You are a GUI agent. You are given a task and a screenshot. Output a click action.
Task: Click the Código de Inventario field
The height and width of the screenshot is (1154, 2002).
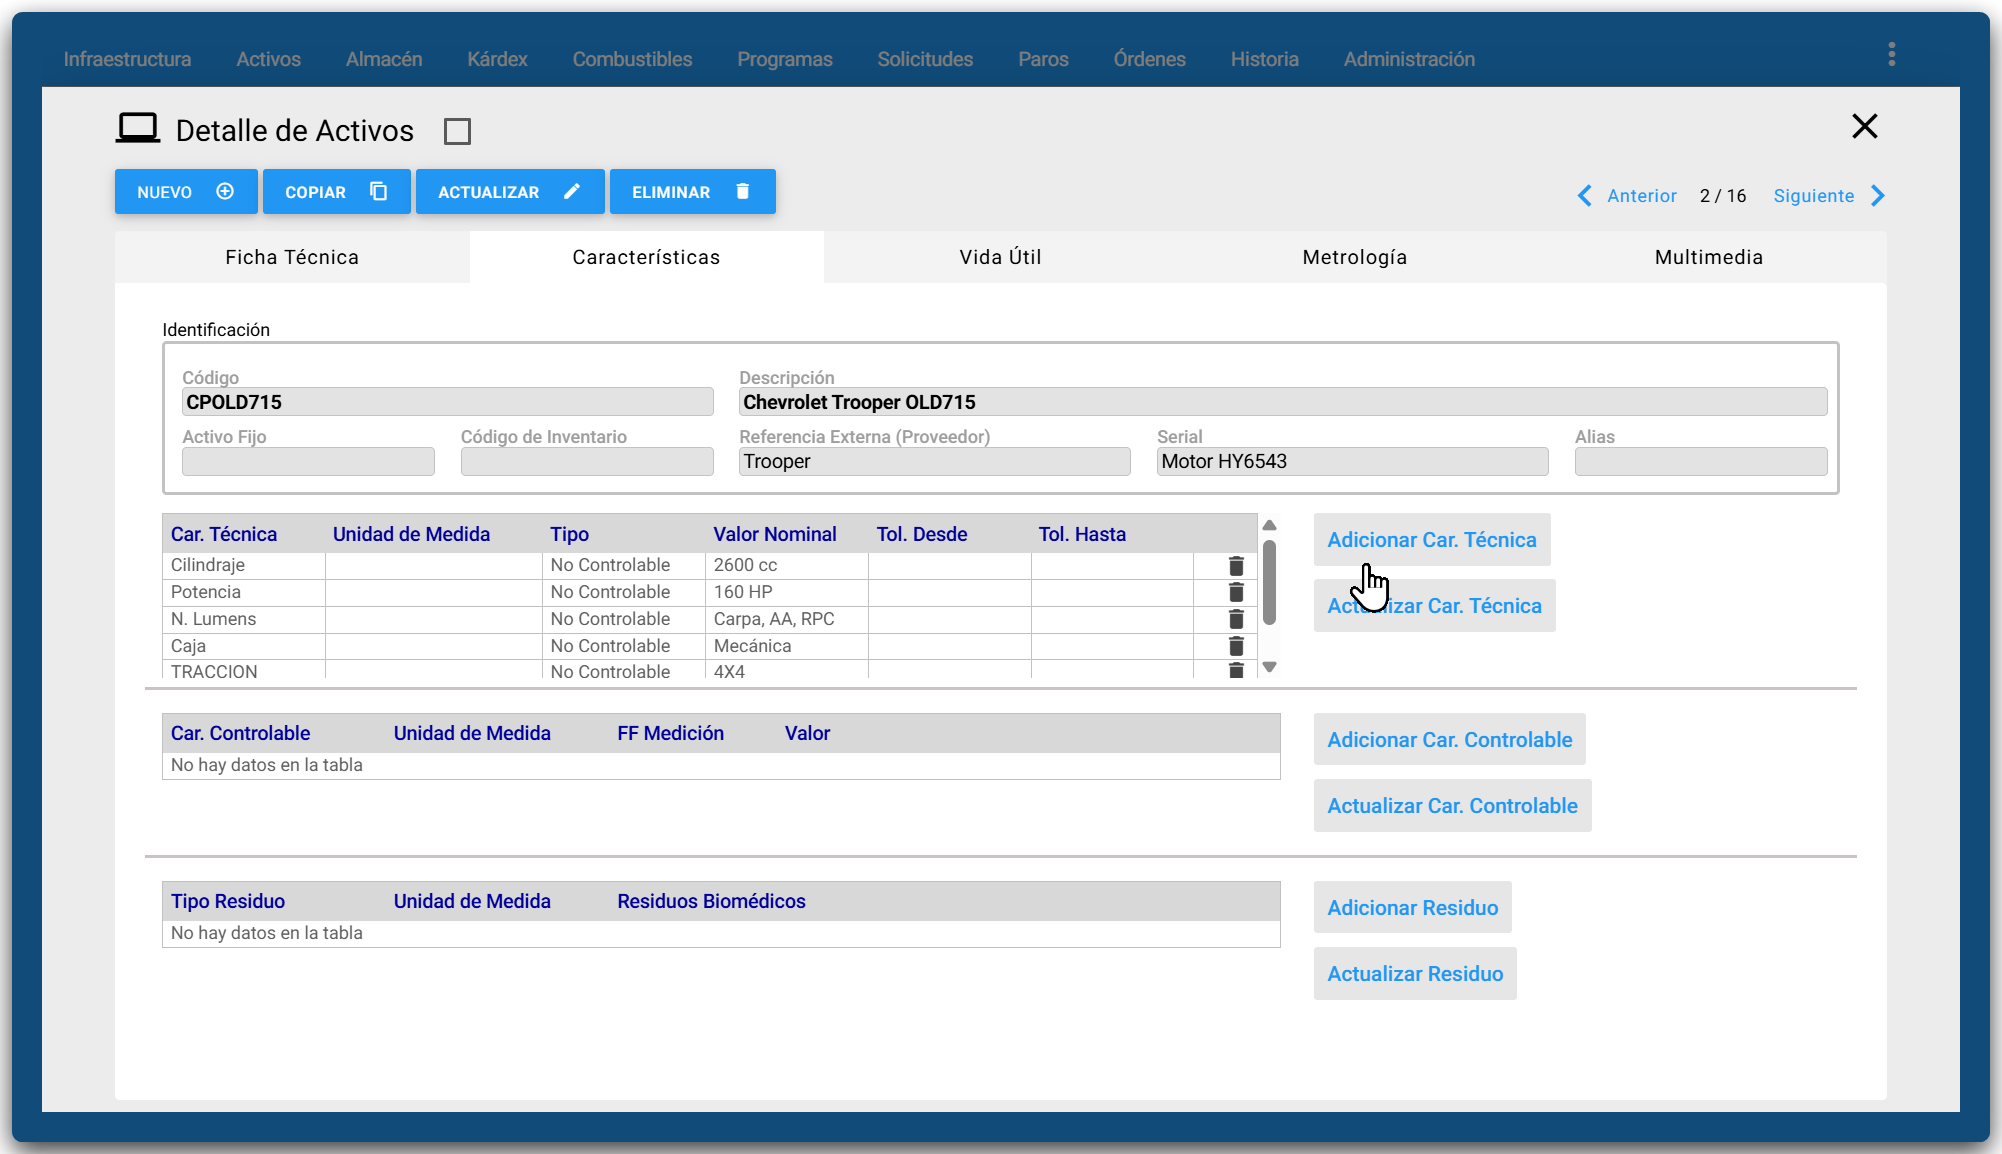pos(587,461)
